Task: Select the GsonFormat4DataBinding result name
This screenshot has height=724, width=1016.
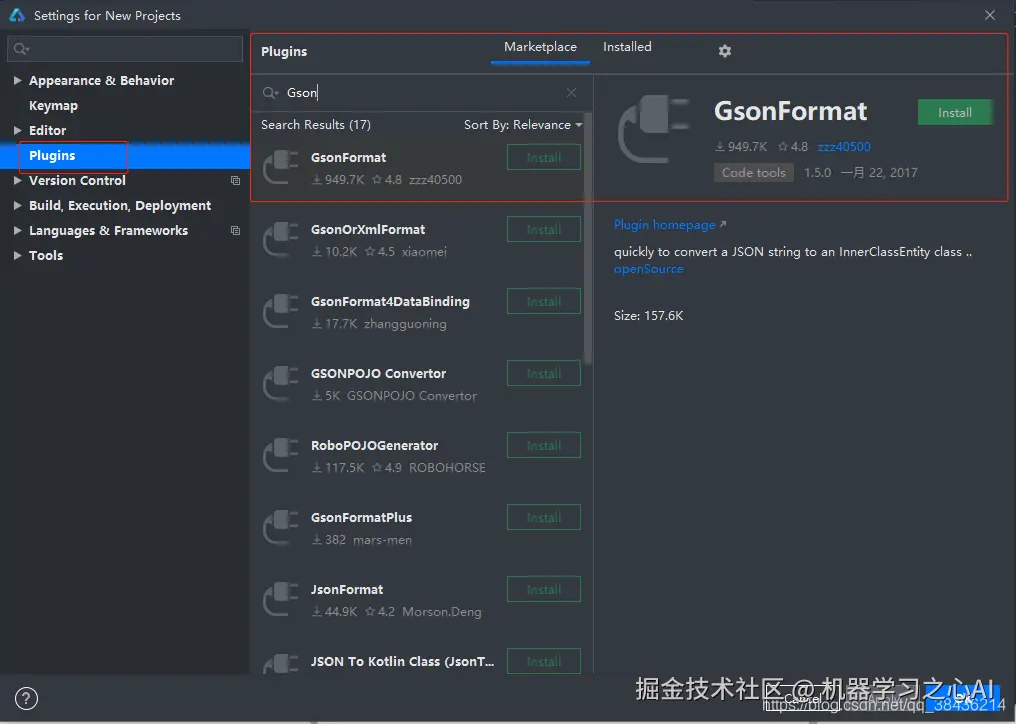Action: click(390, 301)
